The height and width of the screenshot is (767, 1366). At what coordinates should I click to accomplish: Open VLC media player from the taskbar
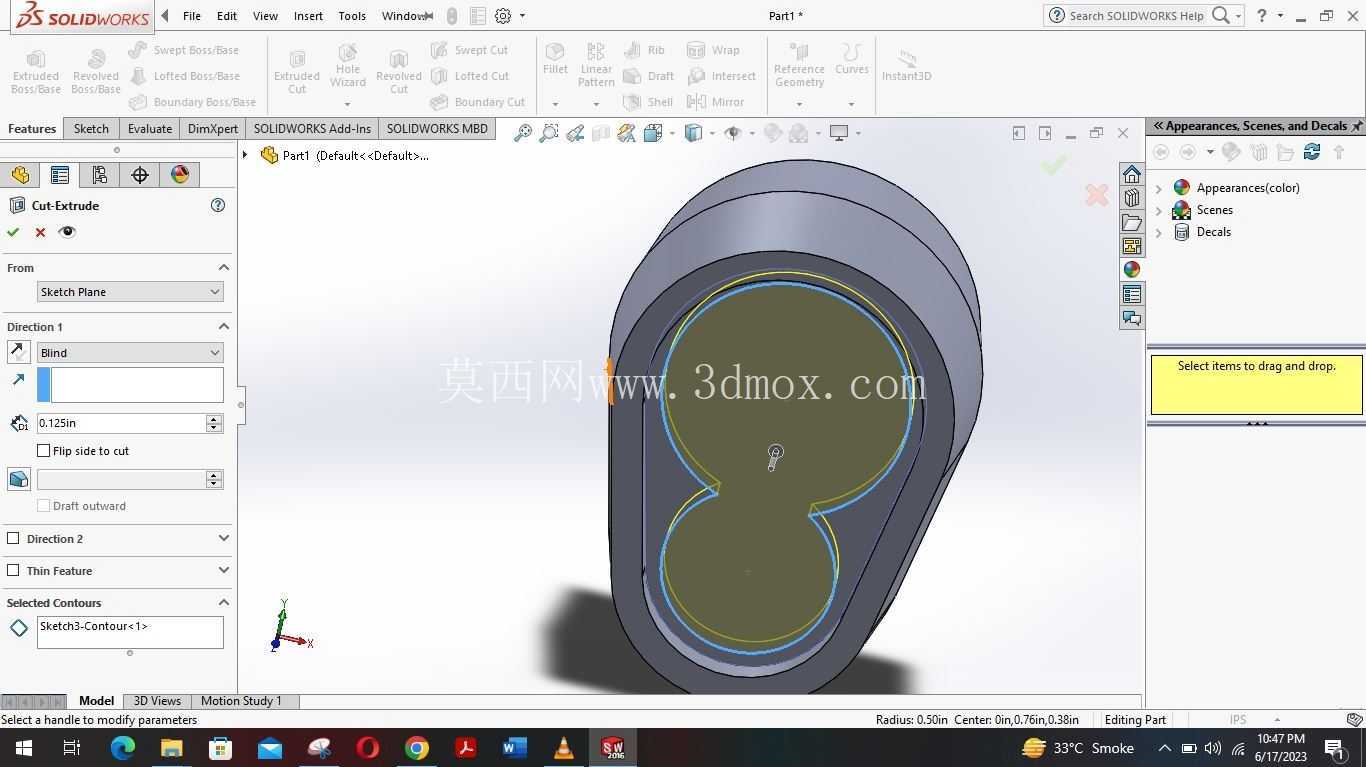[564, 748]
